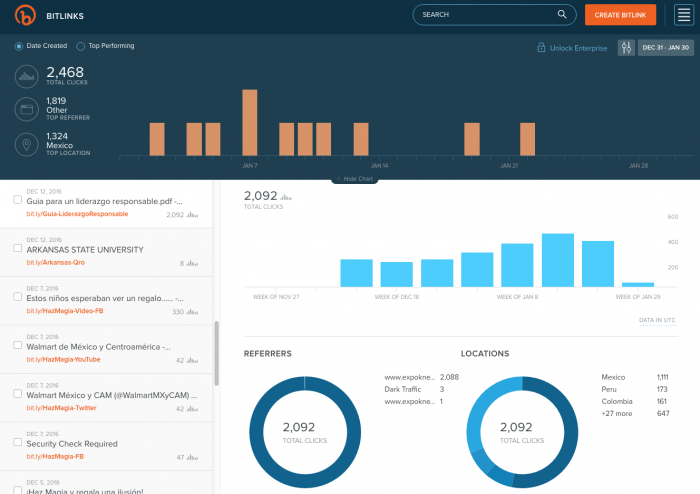The width and height of the screenshot is (700, 494).
Task: Open the bit.ly/Arkansas-Qro link
Action: pyautogui.click(x=55, y=262)
